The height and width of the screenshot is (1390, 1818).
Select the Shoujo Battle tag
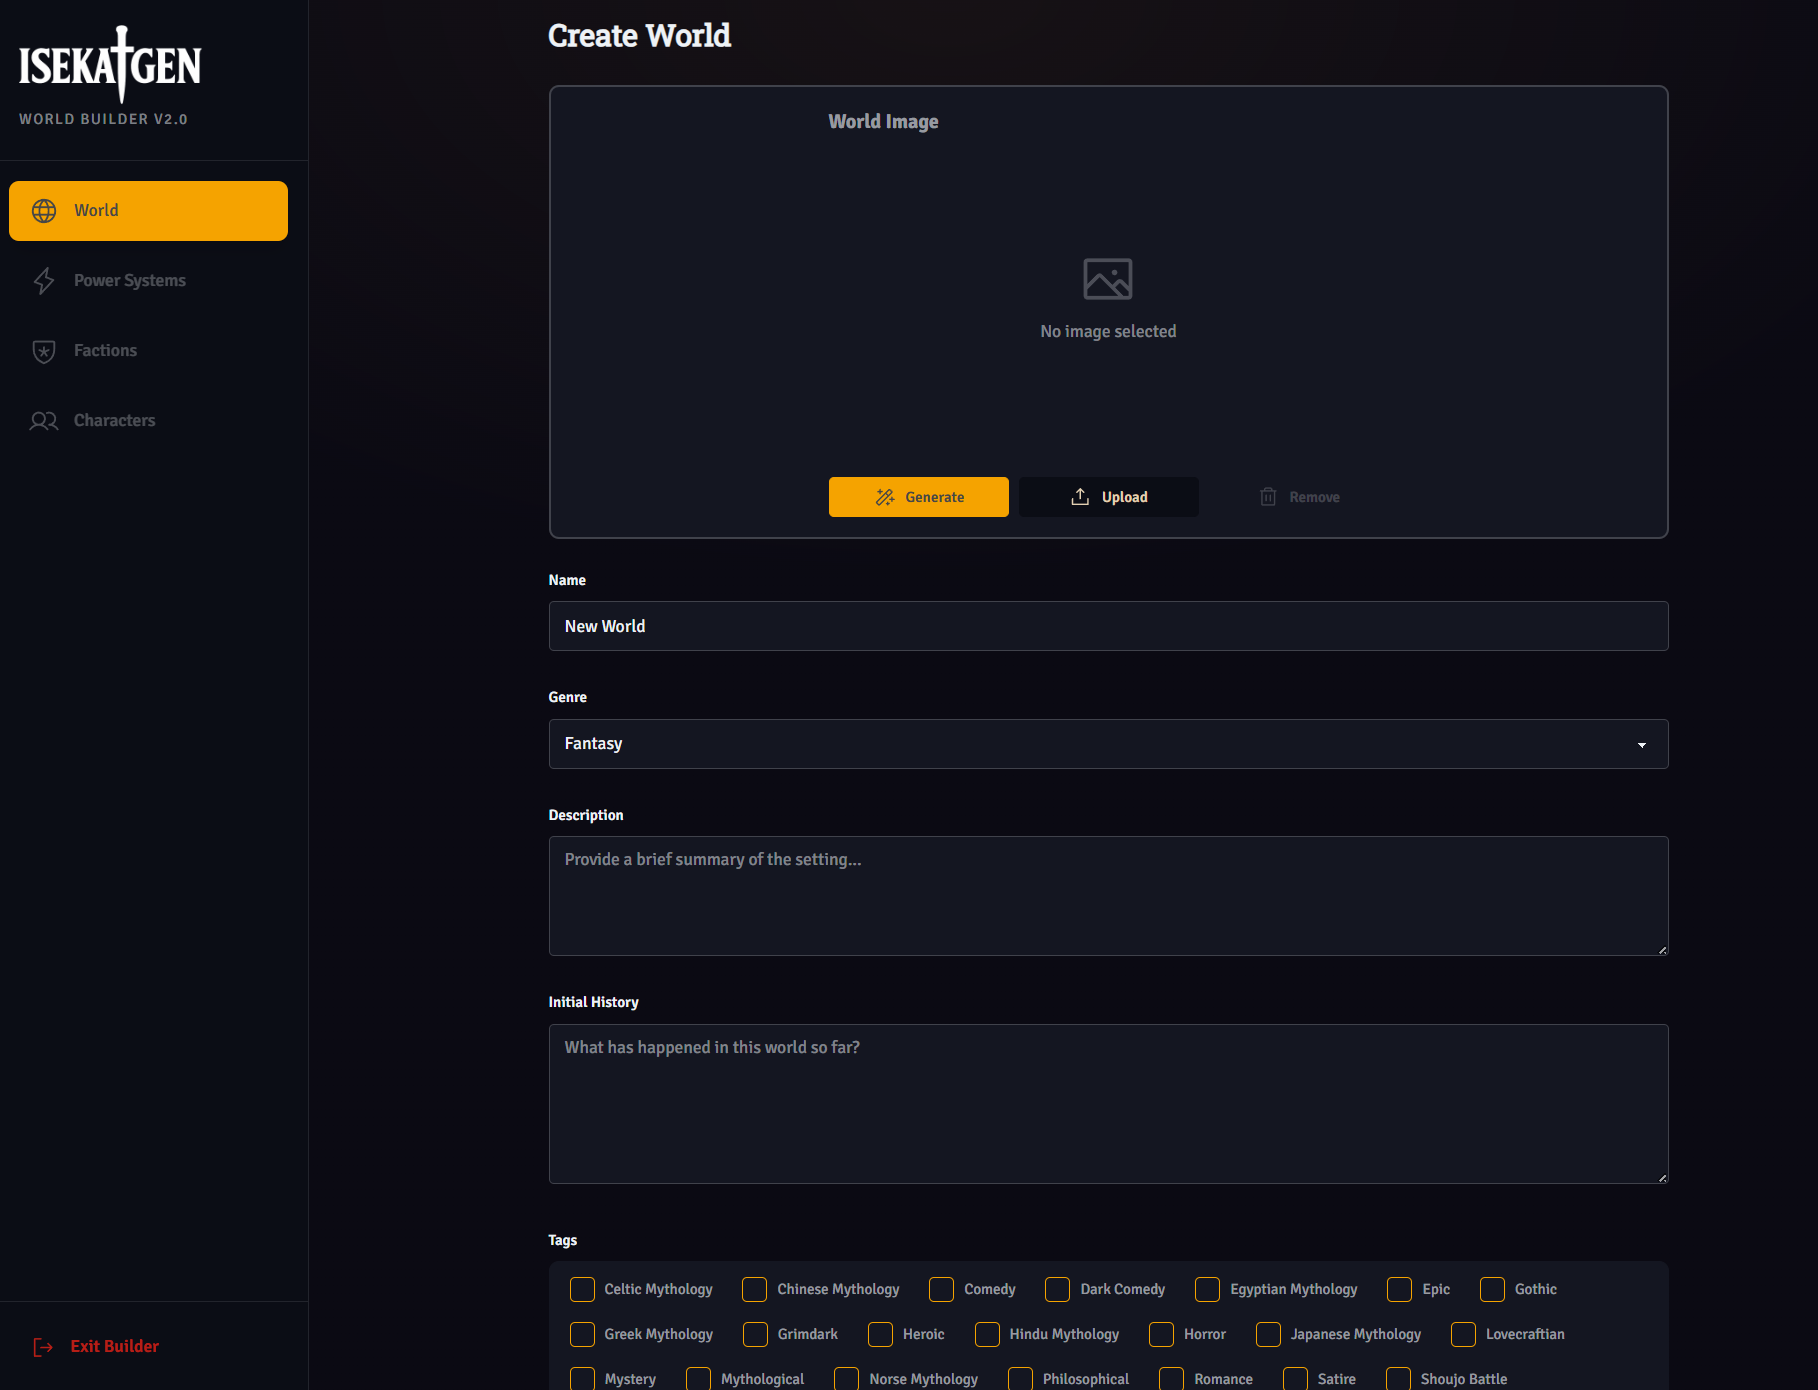pyautogui.click(x=1398, y=1379)
